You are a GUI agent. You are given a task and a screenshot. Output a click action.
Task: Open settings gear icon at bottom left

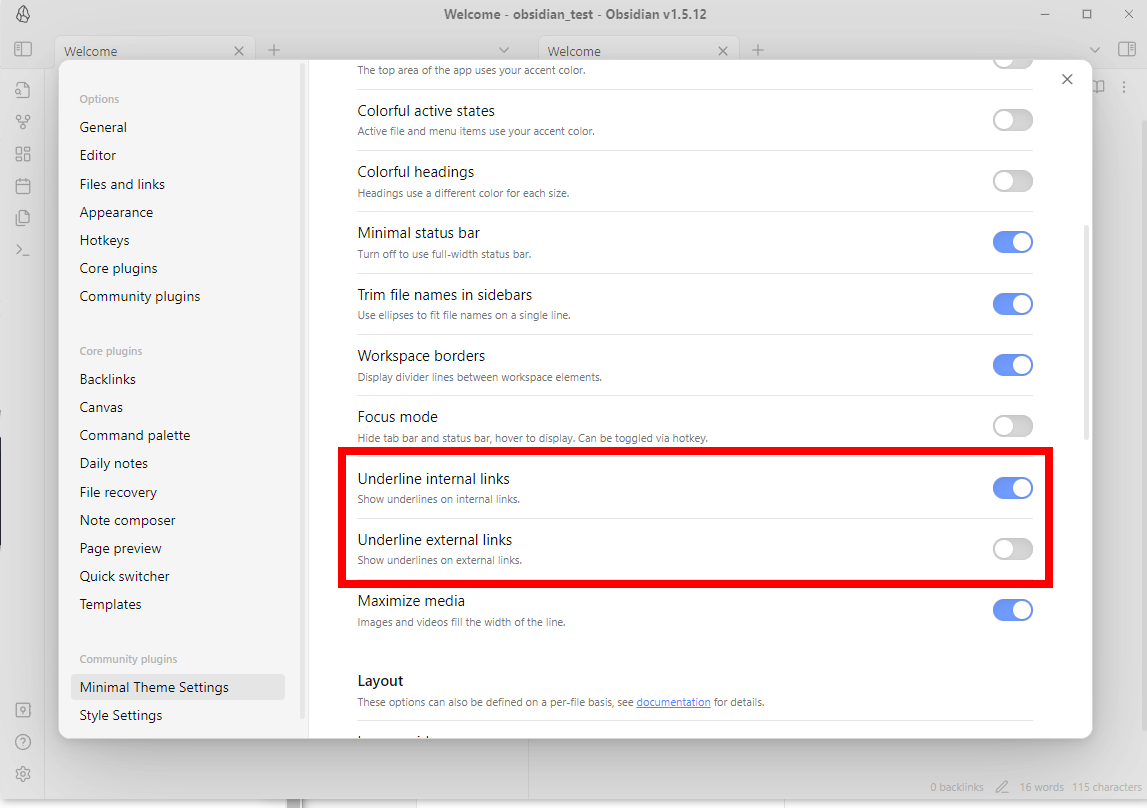23,774
